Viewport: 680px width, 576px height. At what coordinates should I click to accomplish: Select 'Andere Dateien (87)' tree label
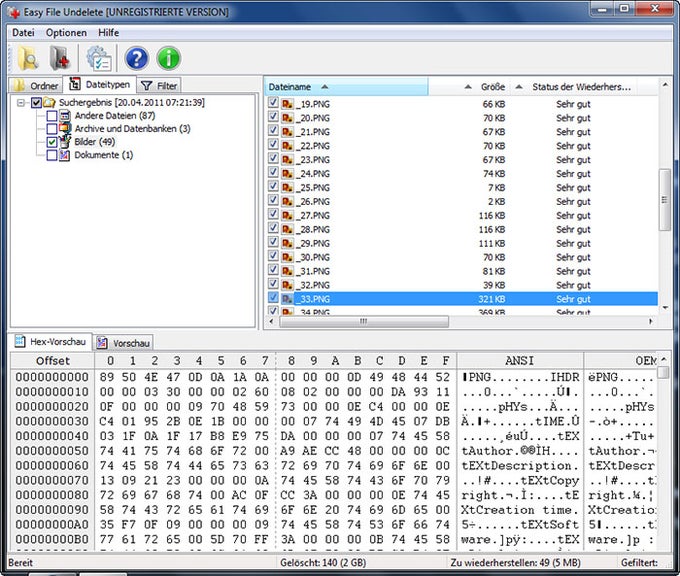tap(114, 116)
